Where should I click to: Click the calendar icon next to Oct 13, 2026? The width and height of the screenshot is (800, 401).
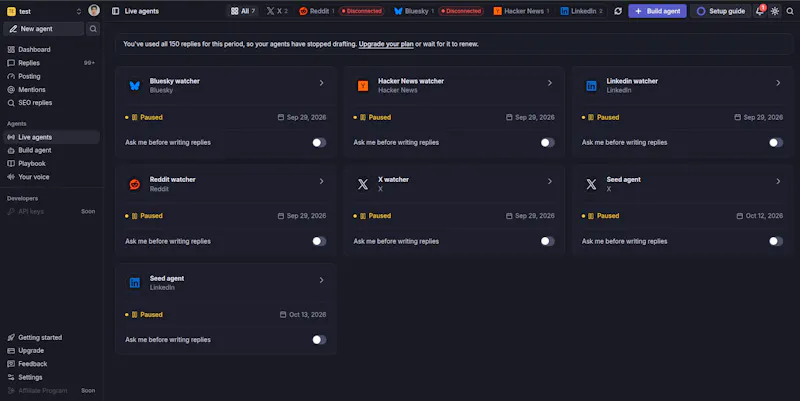283,314
